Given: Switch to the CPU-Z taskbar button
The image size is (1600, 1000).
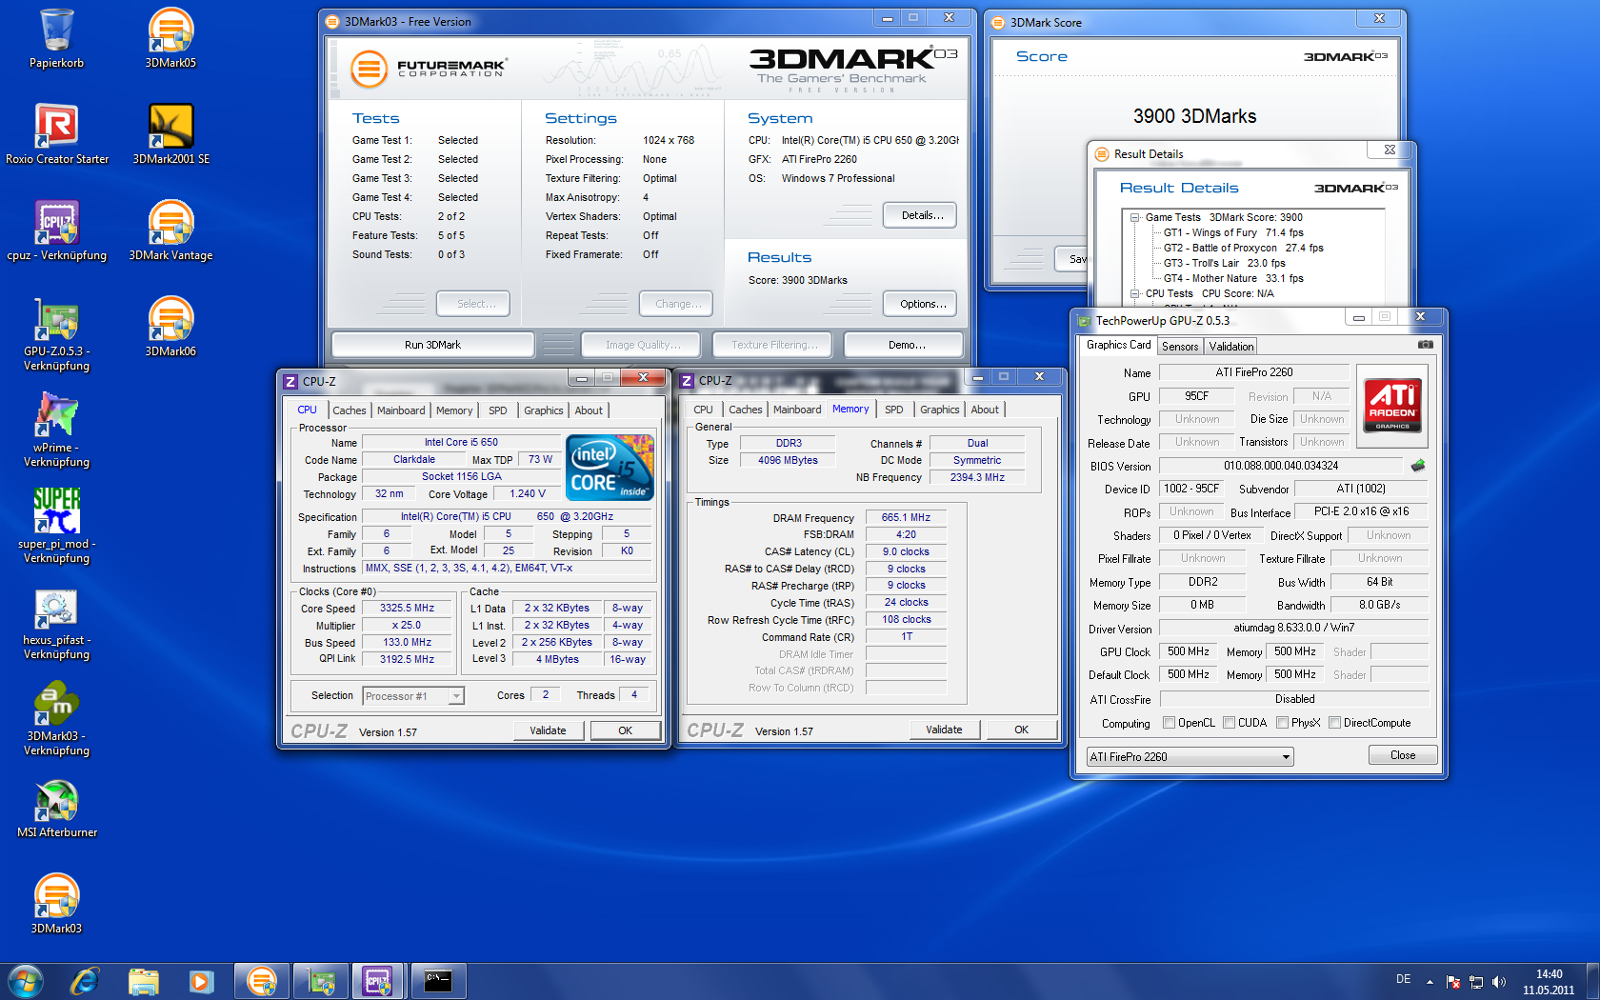Looking at the screenshot, I should (379, 982).
